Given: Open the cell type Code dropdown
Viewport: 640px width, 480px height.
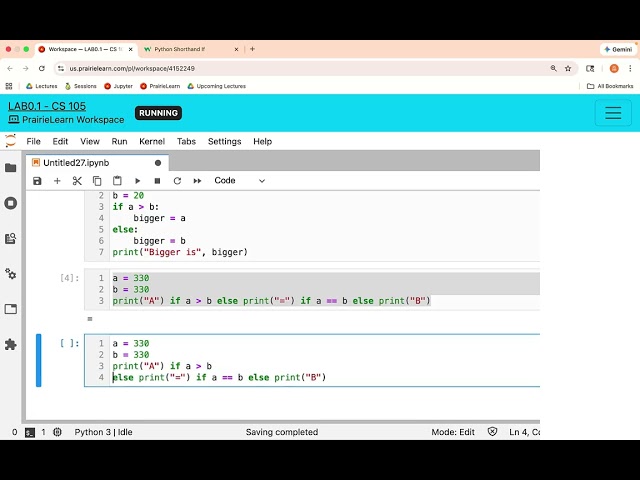Looking at the screenshot, I should click(240, 180).
